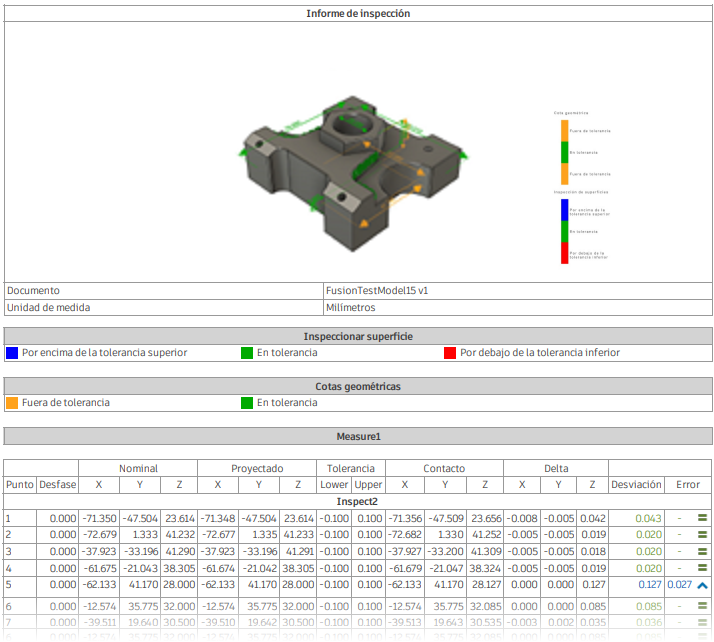Click the in-tolerance equals icon in row 6
714x642 pixels.
coord(702,606)
